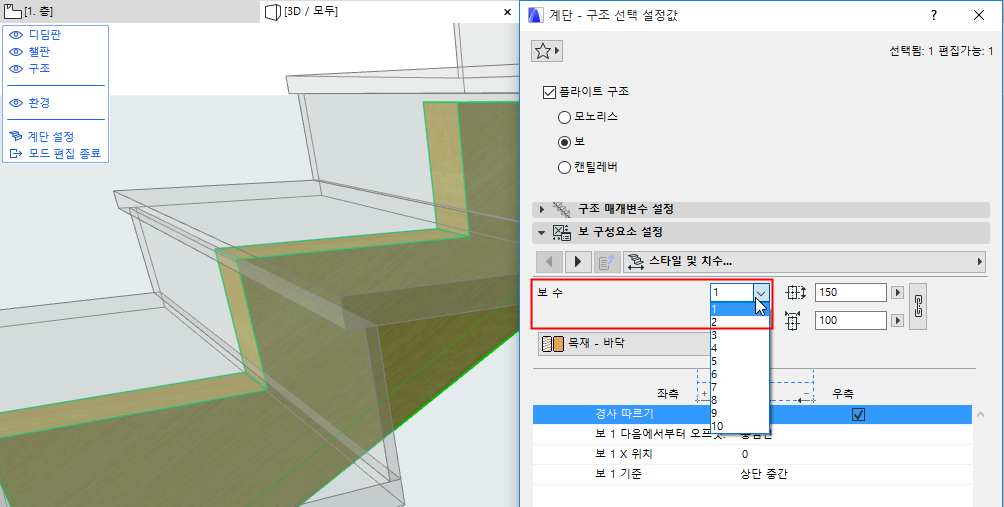Image resolution: width=1004 pixels, height=507 pixels.
Task: Open the favorites star button
Action: tap(546, 52)
